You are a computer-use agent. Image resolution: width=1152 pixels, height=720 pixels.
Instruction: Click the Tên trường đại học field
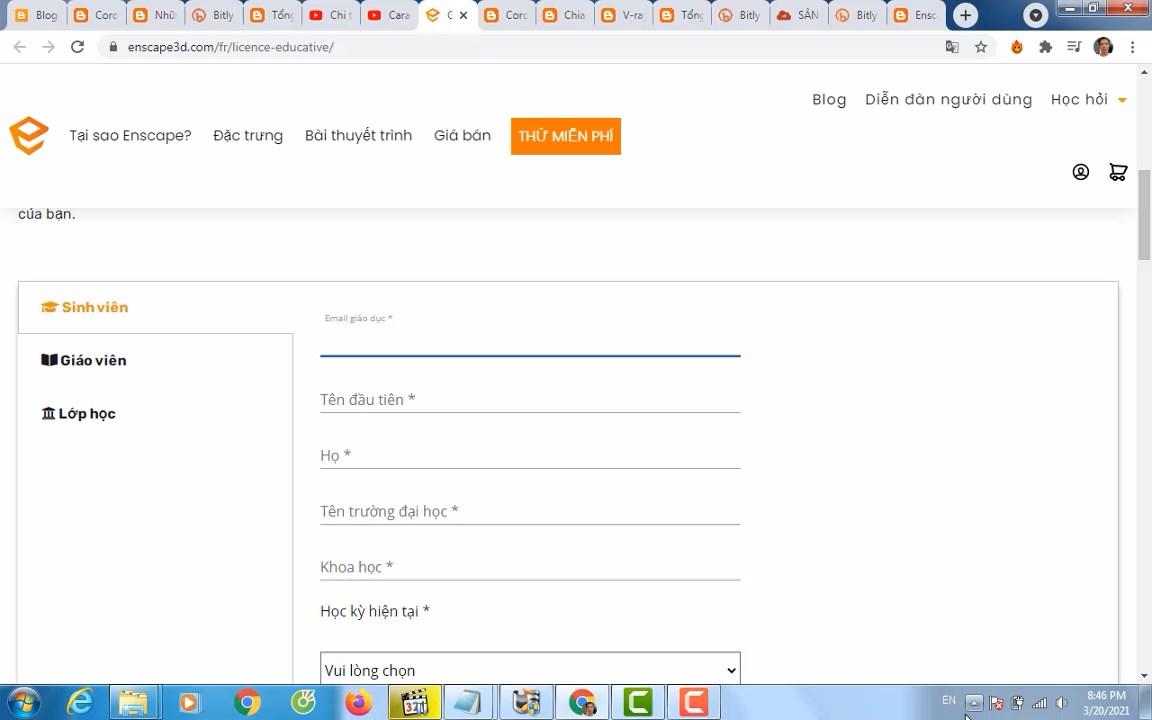pyautogui.click(x=530, y=511)
